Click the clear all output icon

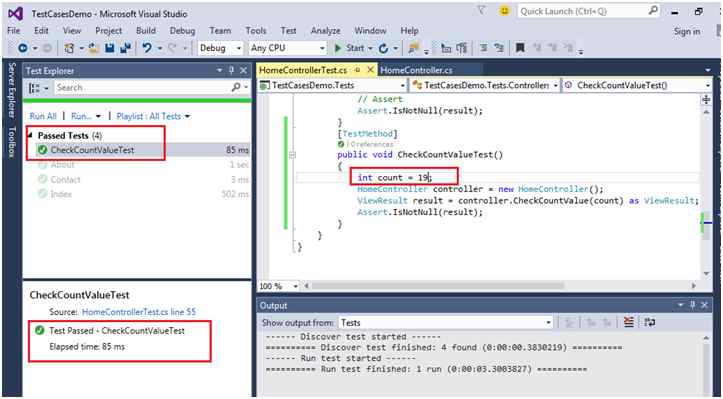628,322
